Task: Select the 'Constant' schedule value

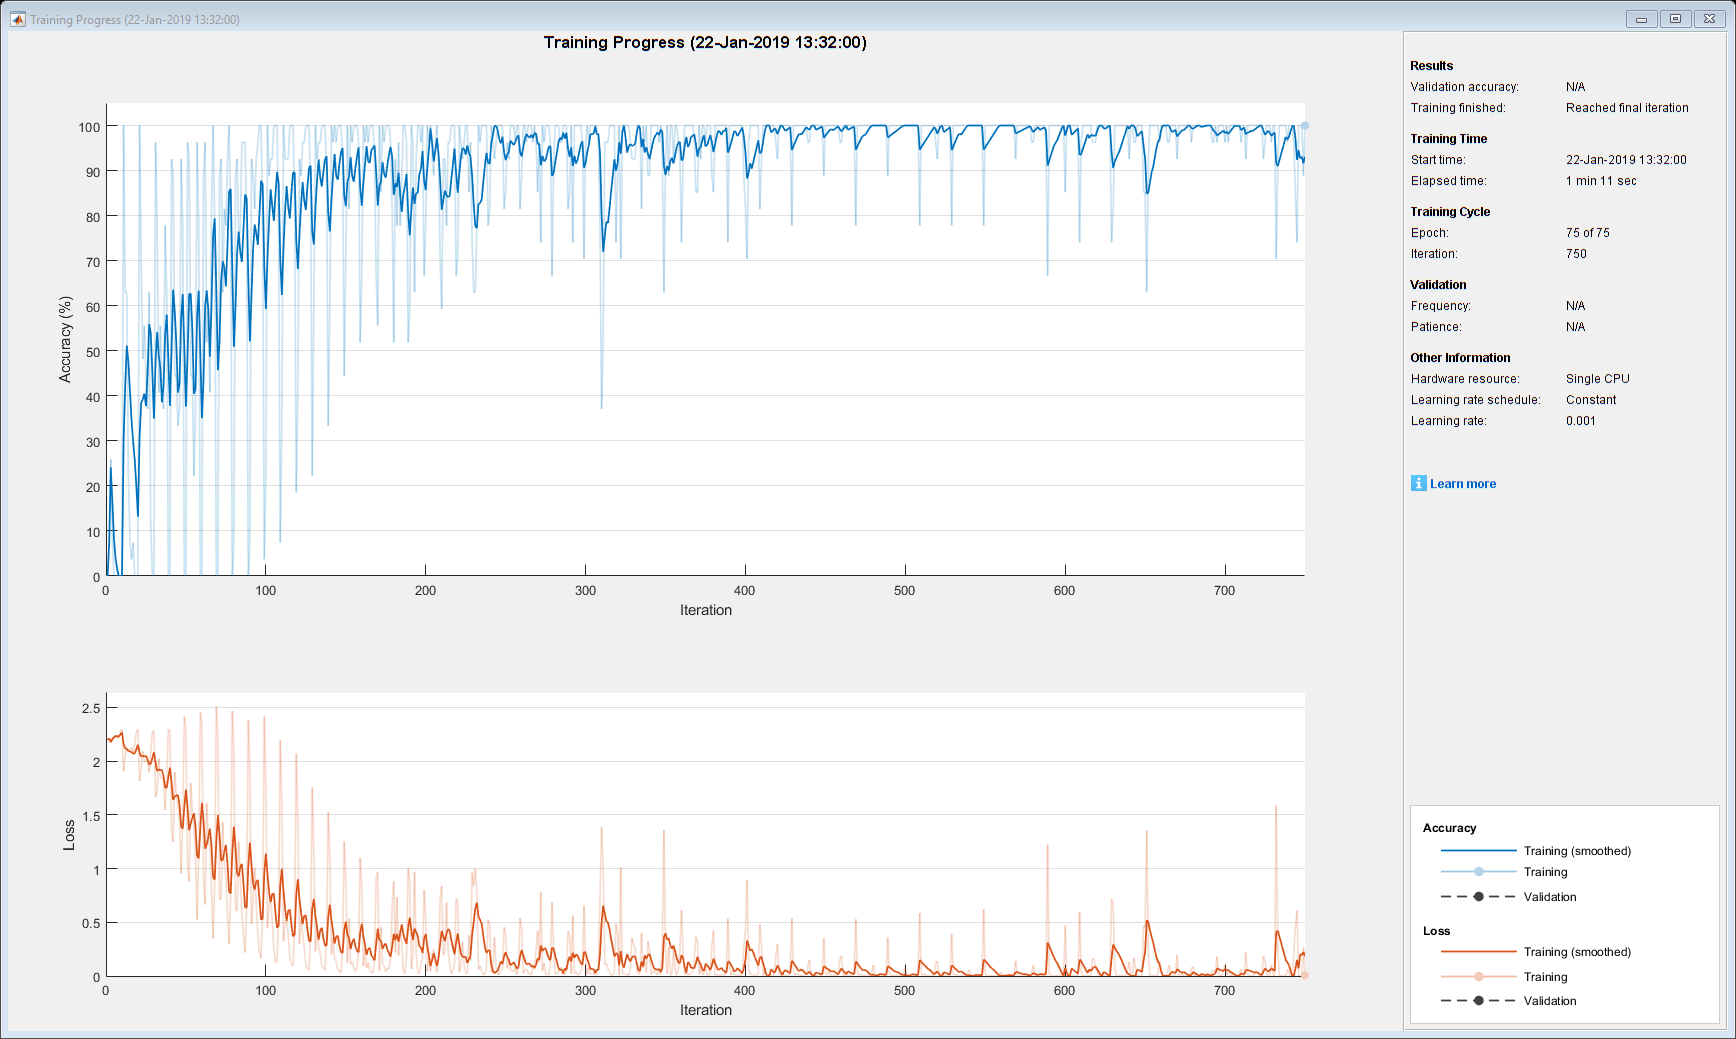Action: pyautogui.click(x=1591, y=400)
